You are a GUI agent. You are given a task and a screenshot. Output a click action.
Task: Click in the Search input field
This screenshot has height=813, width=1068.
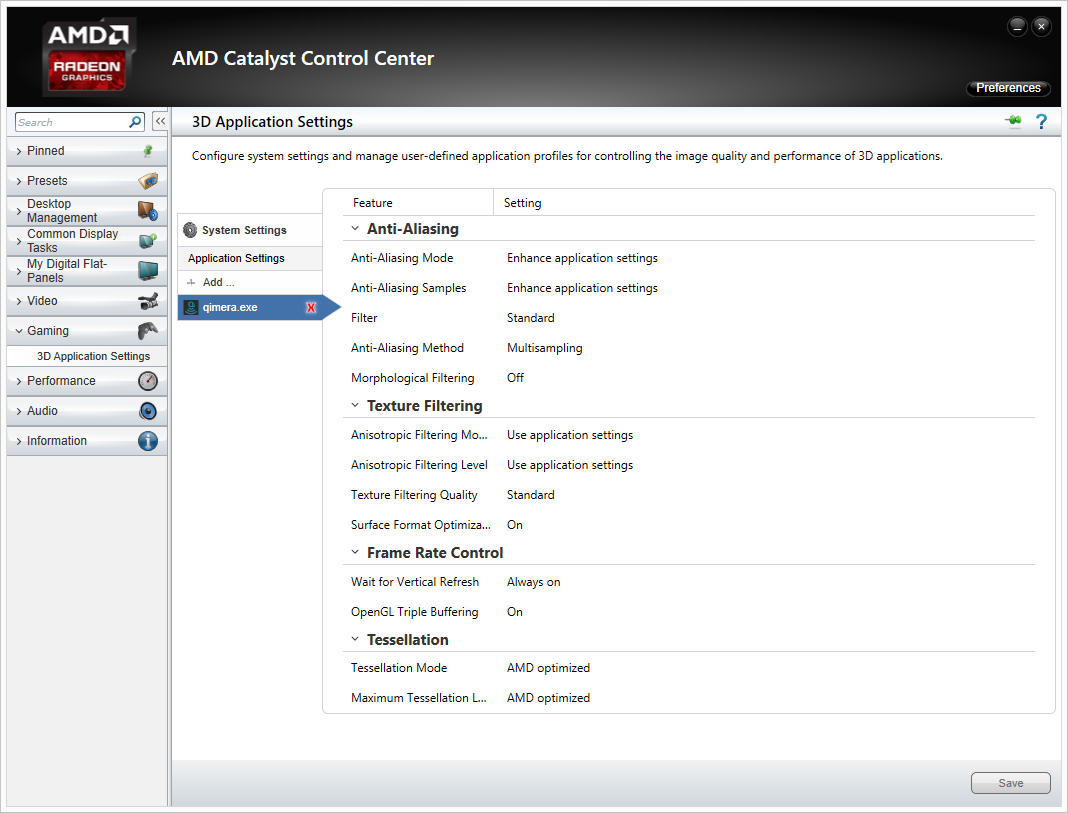point(72,122)
